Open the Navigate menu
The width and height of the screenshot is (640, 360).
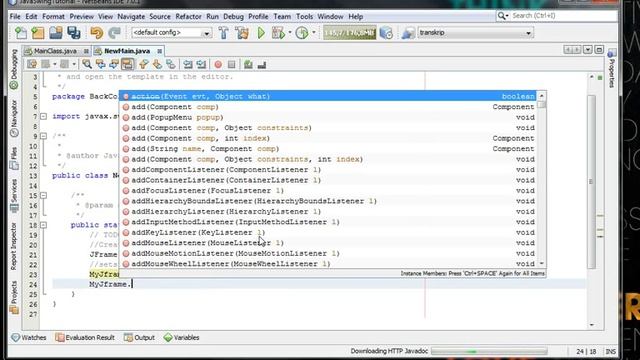131,16
